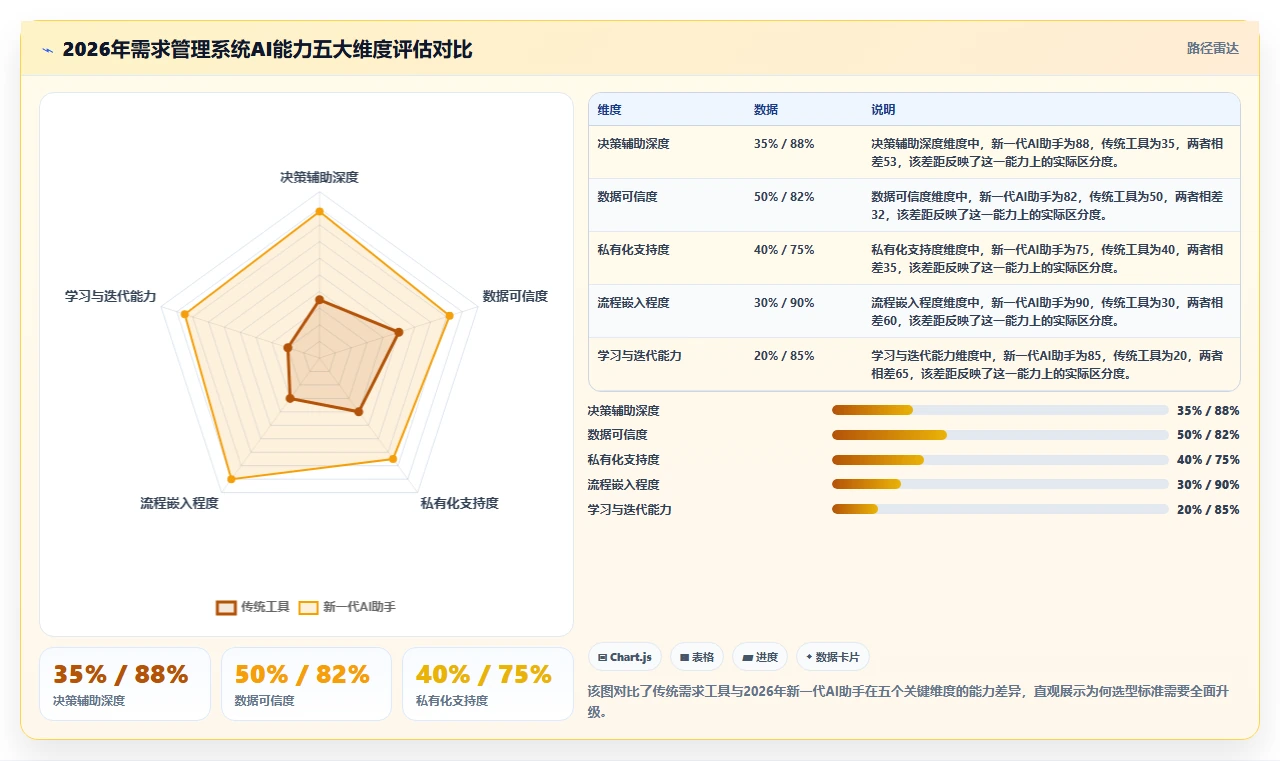Click the 数据 column header
1280x761 pixels.
tap(766, 110)
